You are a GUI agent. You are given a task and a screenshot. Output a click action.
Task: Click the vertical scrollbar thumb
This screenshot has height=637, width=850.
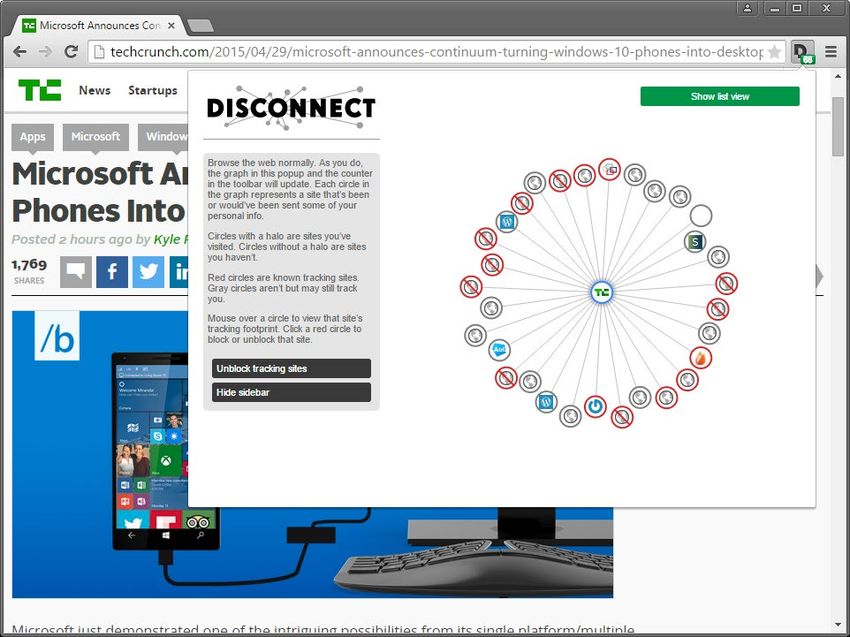838,126
